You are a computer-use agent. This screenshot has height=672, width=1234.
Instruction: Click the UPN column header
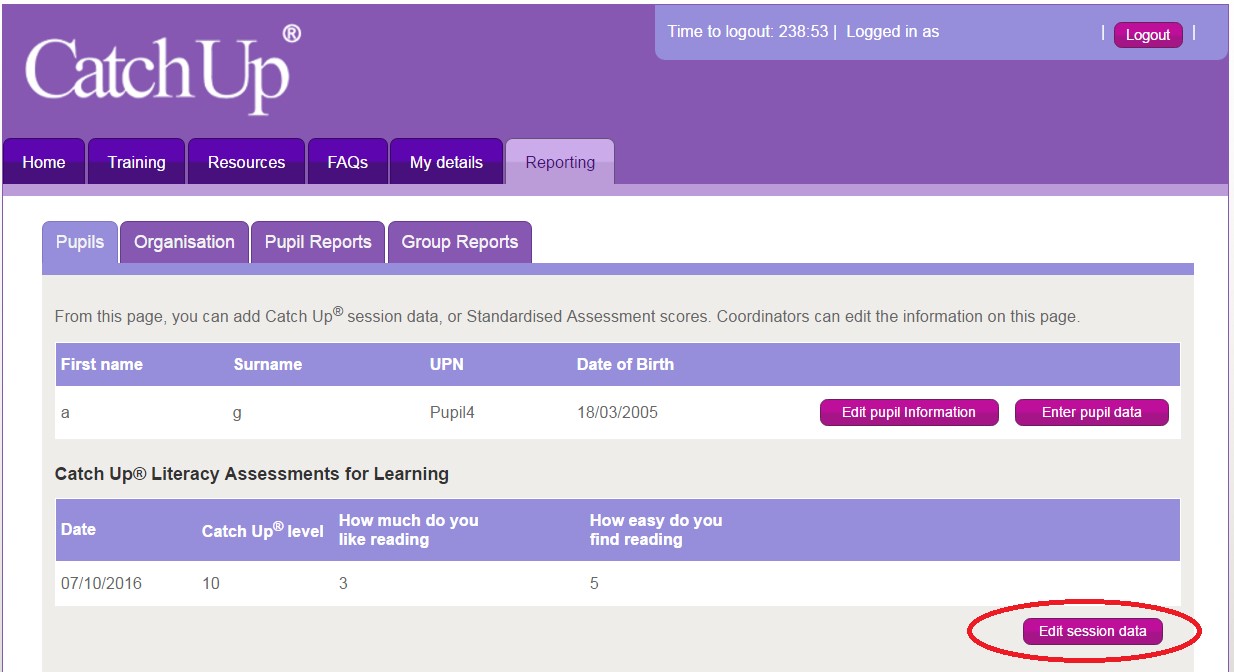tap(447, 364)
